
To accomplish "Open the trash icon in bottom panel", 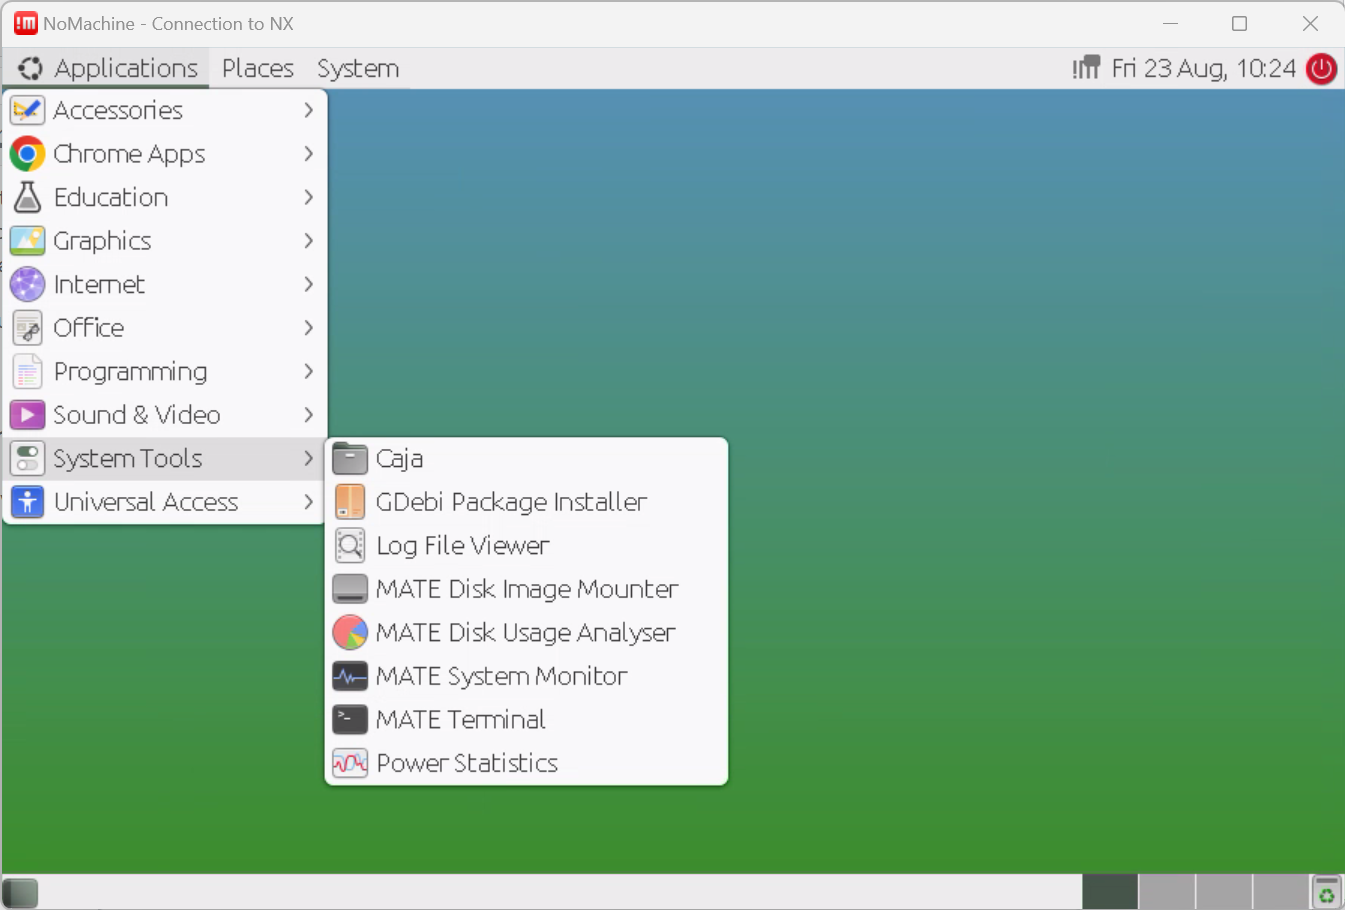I will click(x=1326, y=892).
